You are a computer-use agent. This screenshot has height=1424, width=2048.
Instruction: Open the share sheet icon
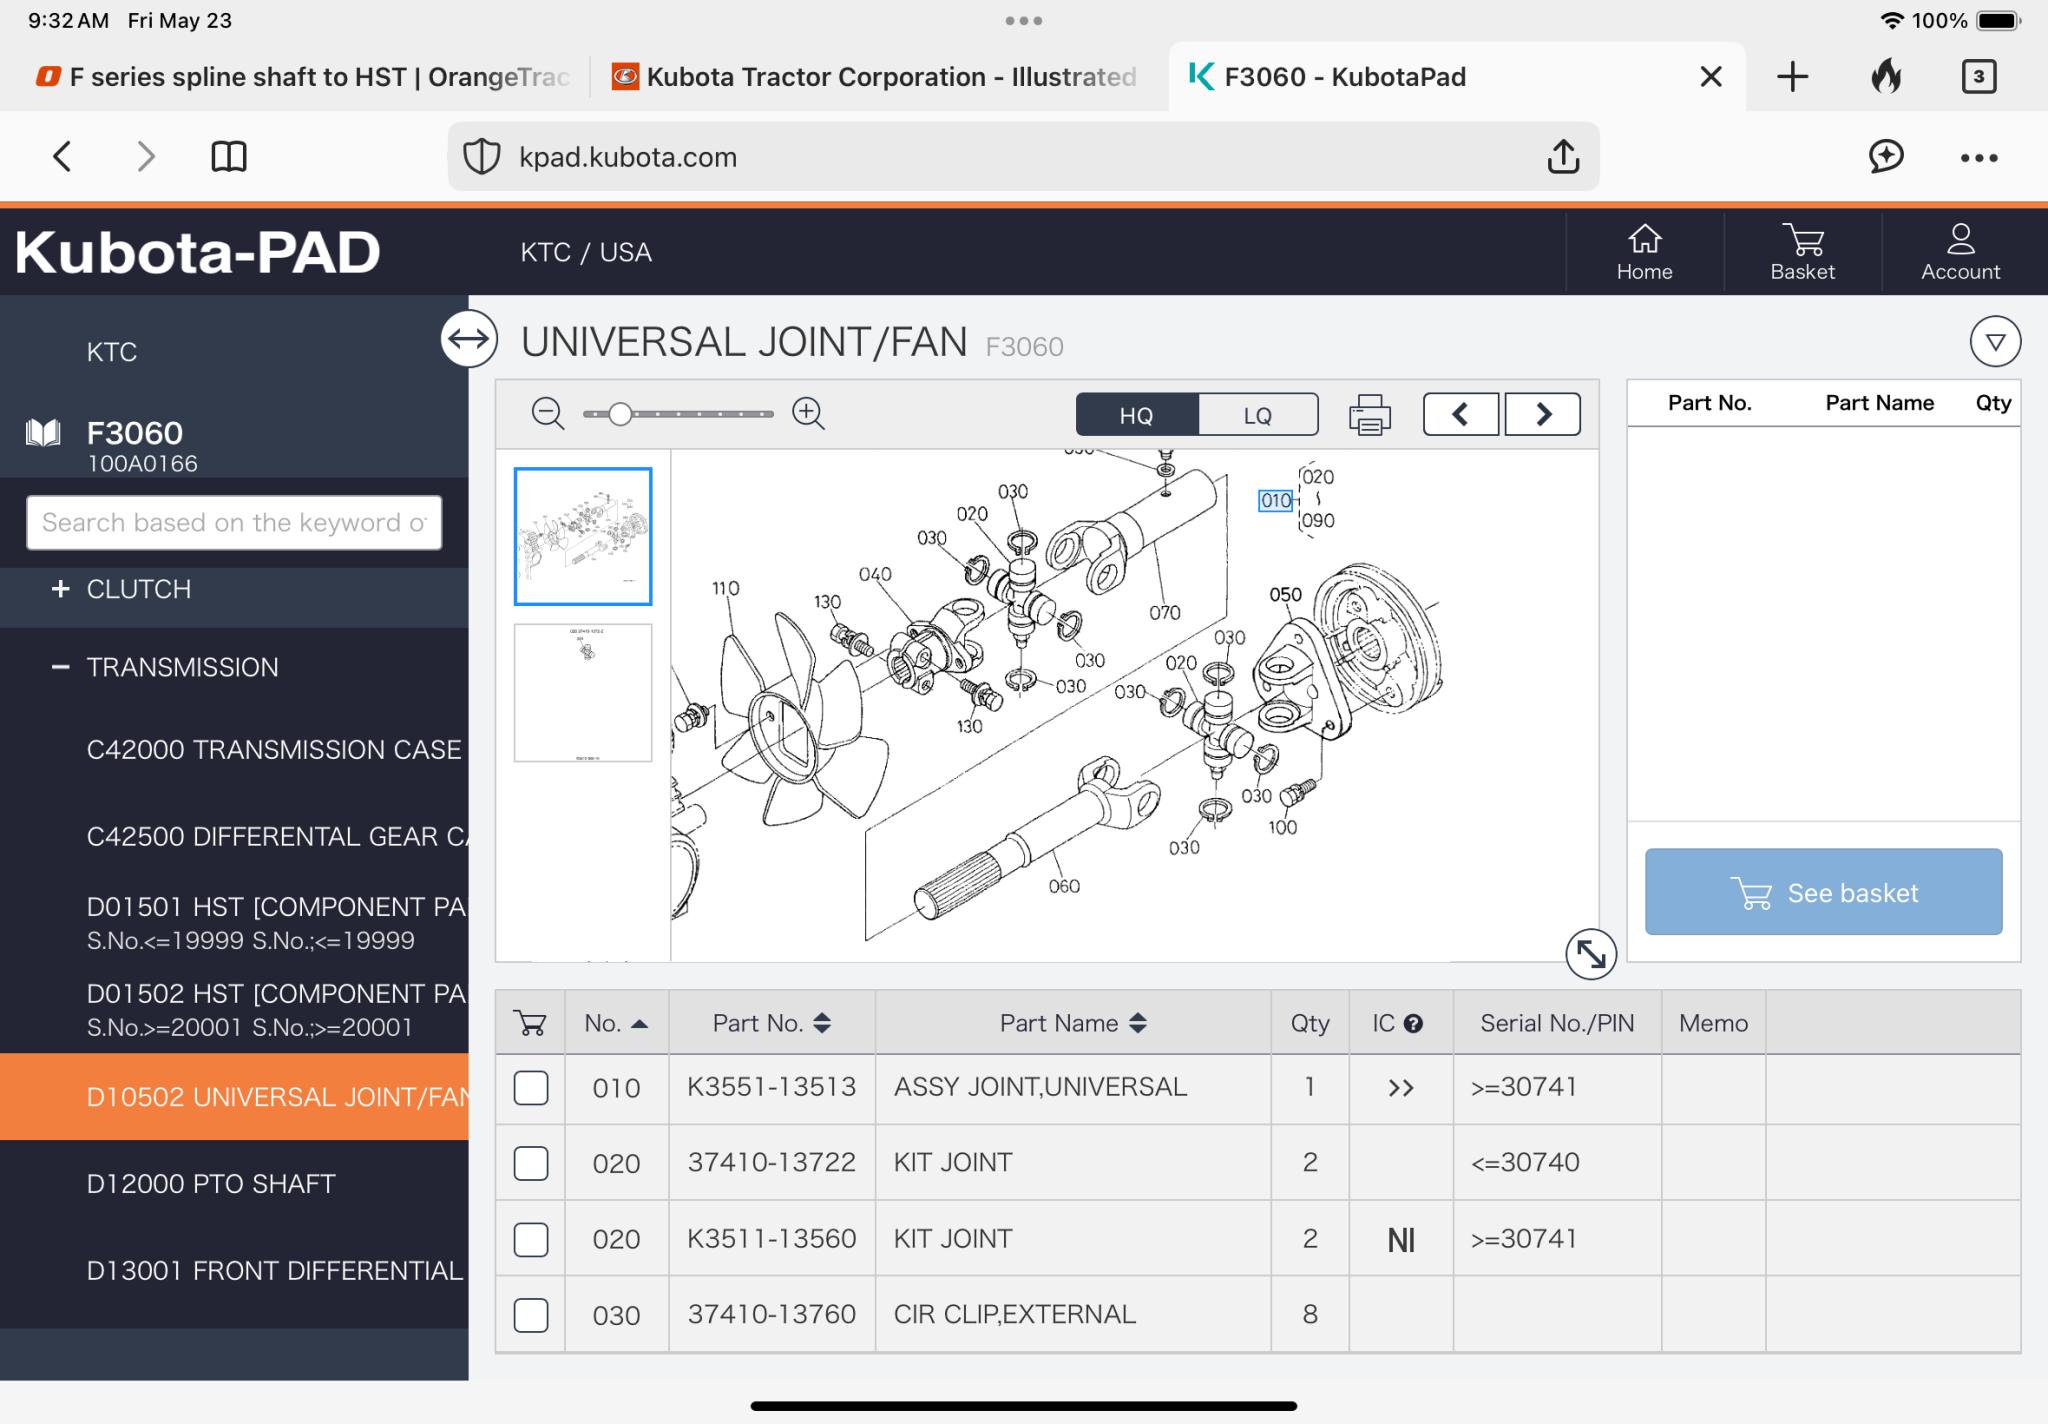point(1564,156)
